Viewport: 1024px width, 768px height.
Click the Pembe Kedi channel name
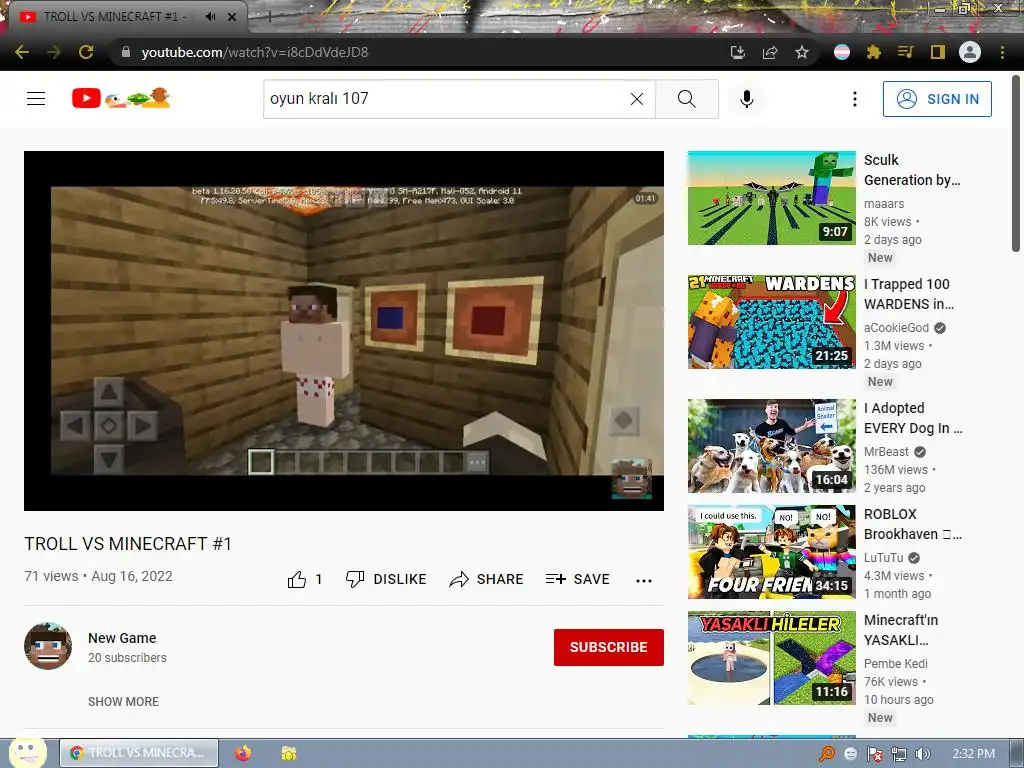click(x=895, y=664)
